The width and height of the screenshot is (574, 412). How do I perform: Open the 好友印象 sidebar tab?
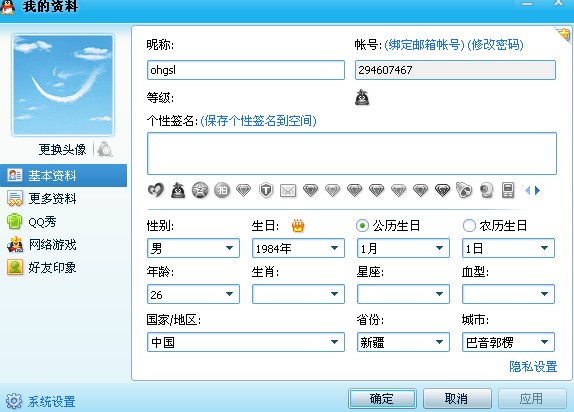point(64,267)
